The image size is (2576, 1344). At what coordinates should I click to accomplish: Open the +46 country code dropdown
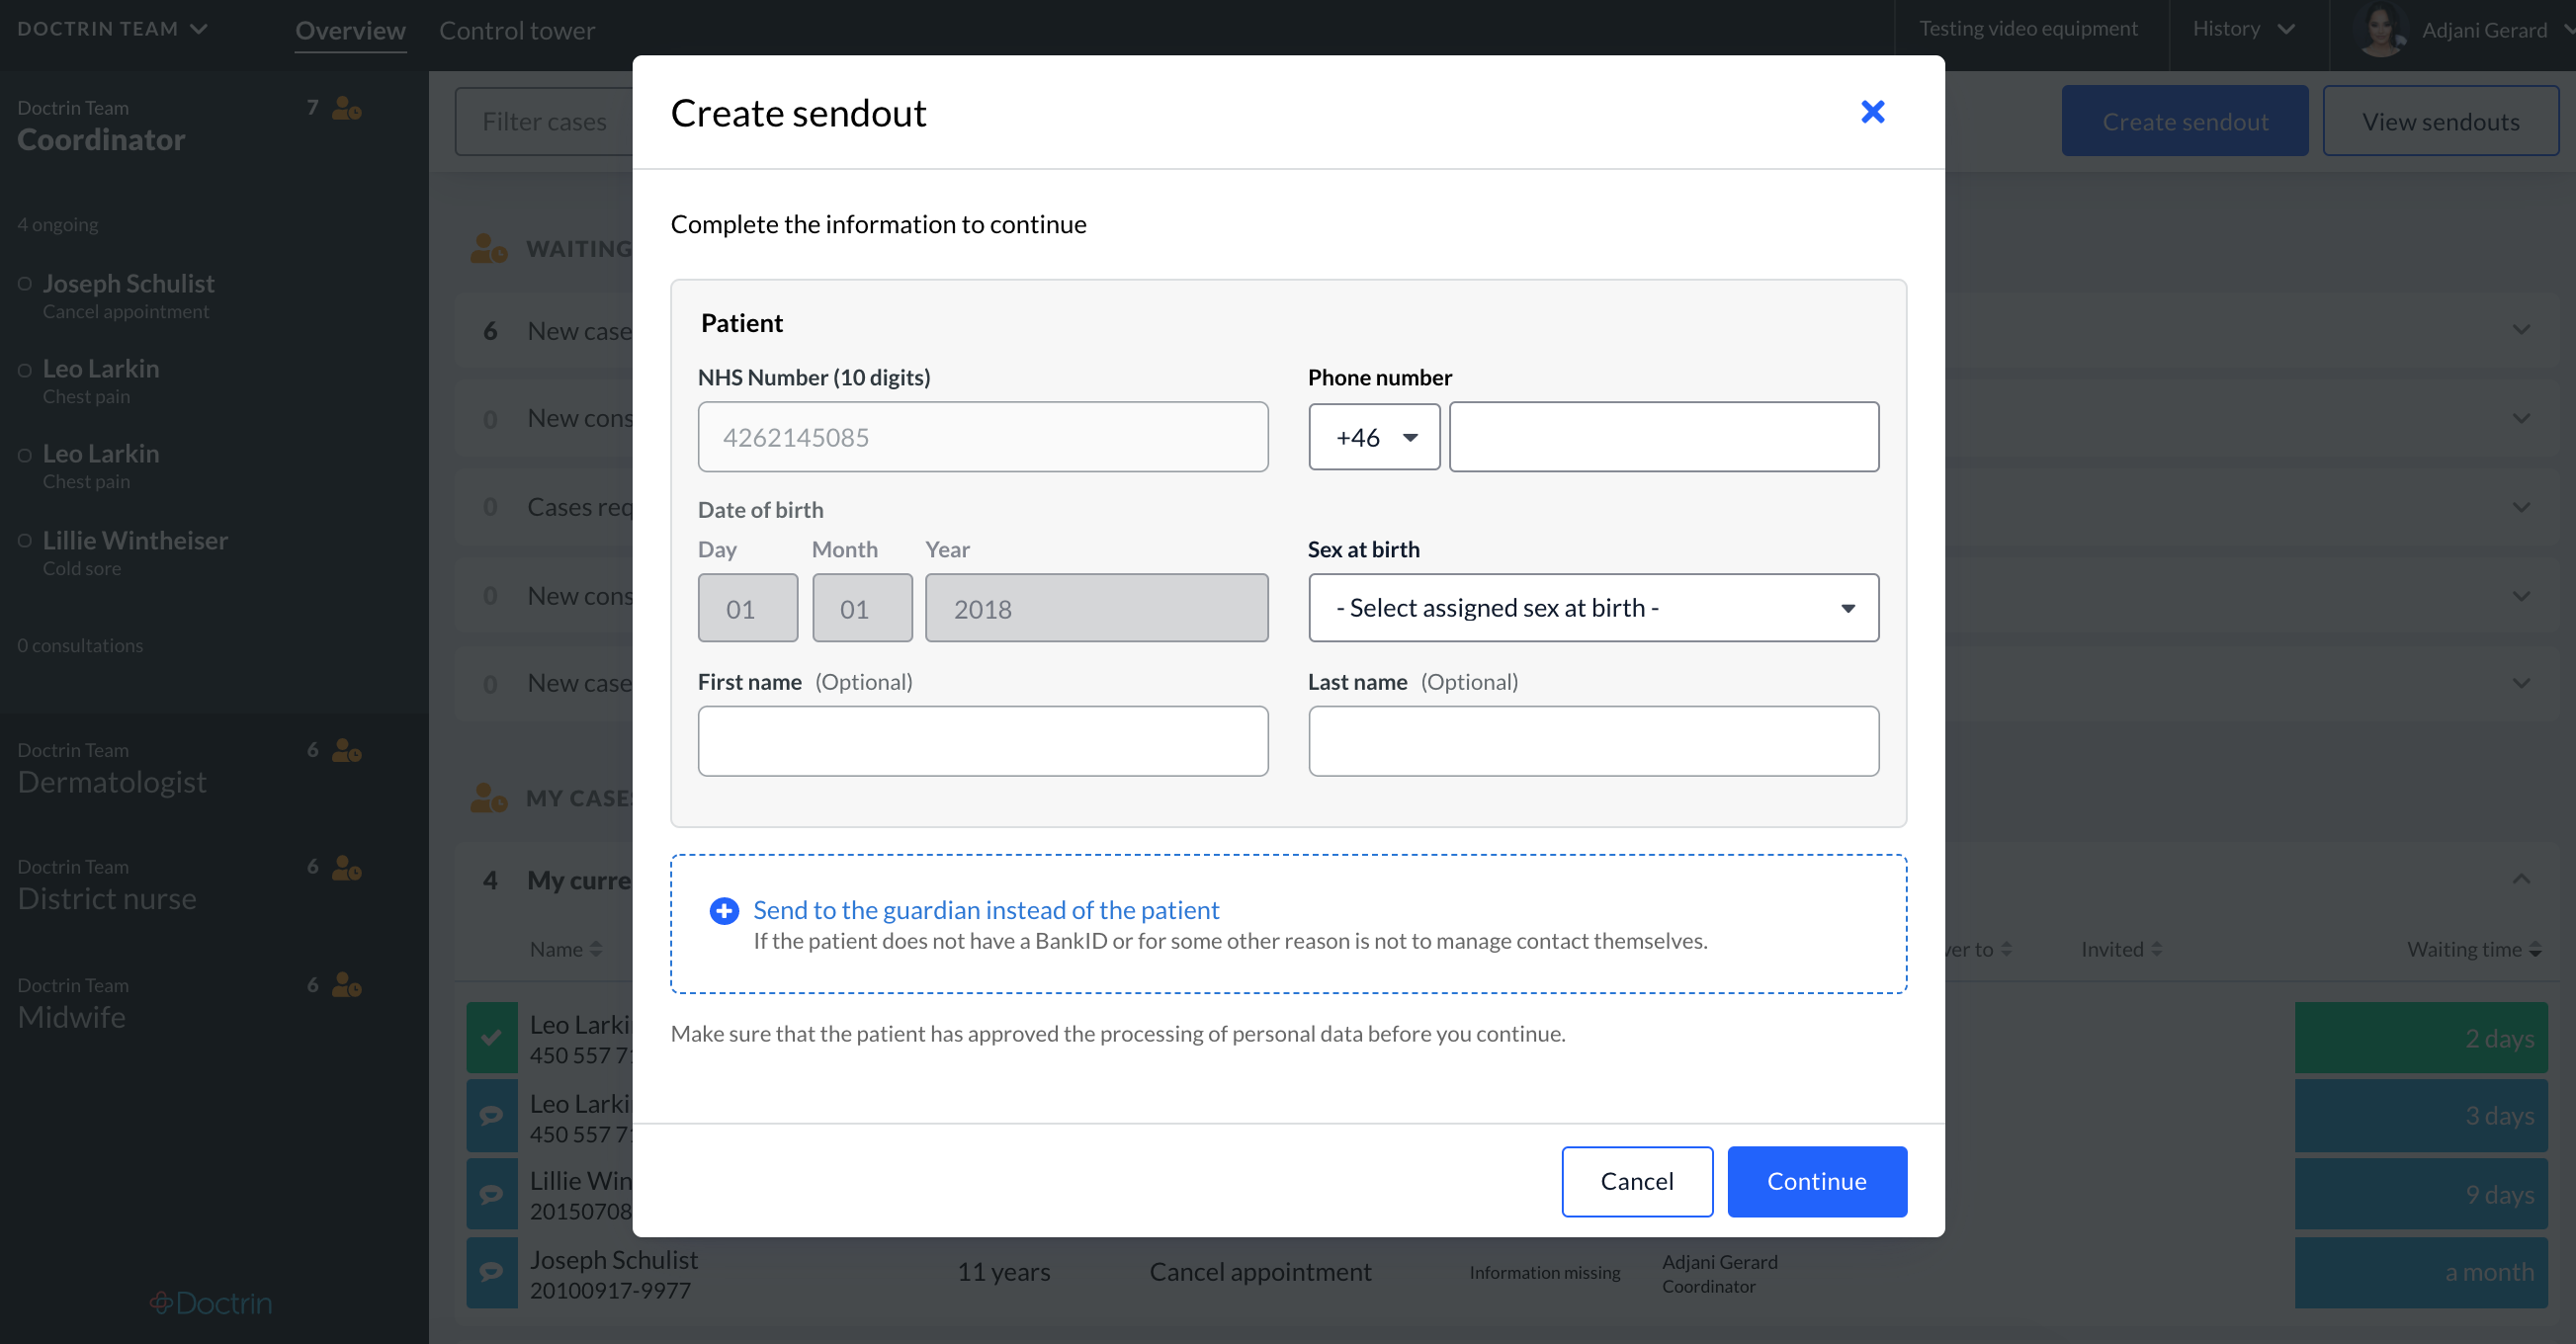(1374, 437)
